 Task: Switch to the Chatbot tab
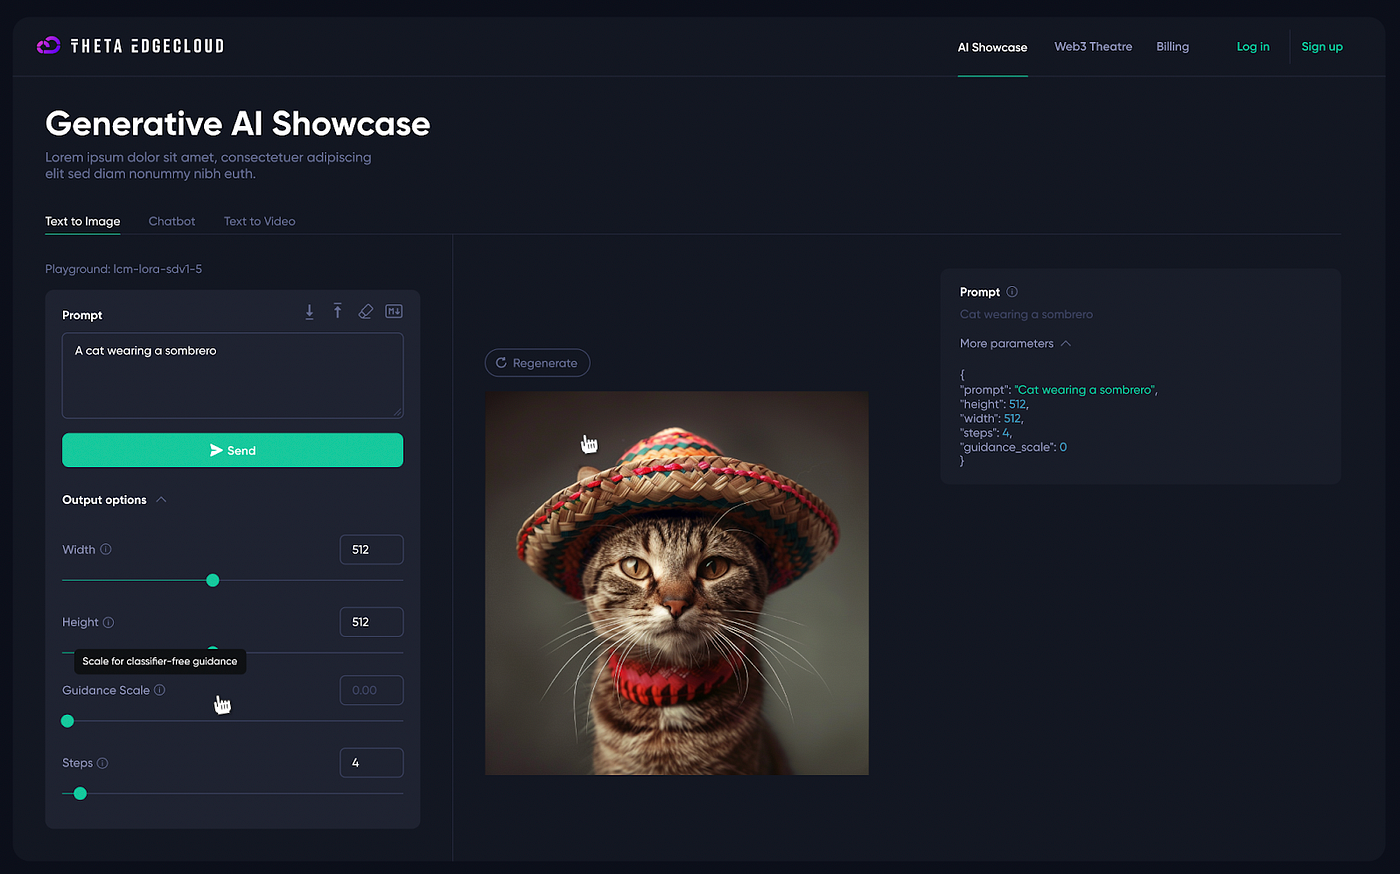(x=172, y=221)
